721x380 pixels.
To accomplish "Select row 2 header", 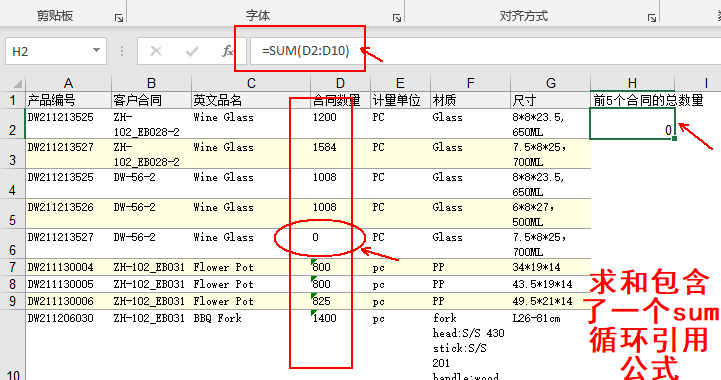I will click(12, 124).
